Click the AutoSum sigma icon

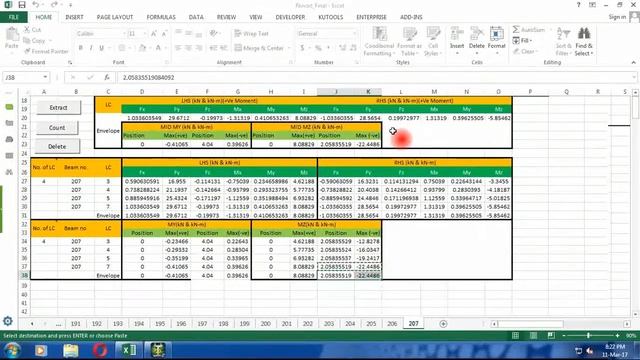click(516, 29)
